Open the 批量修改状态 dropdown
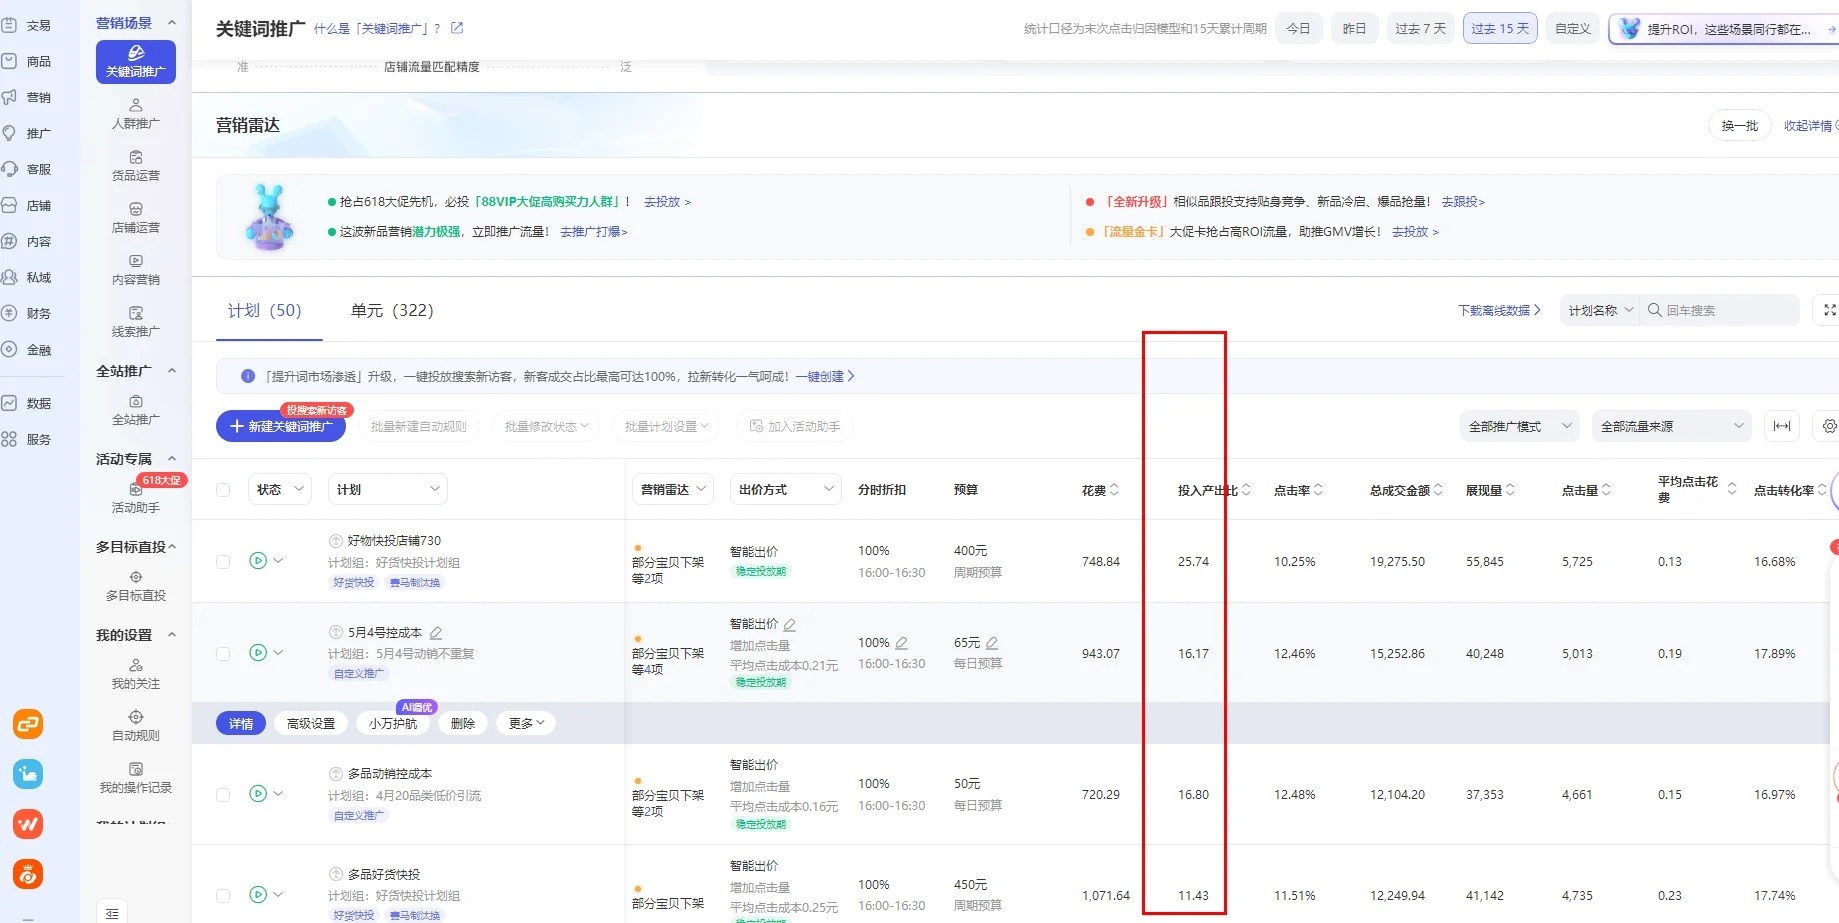 546,426
